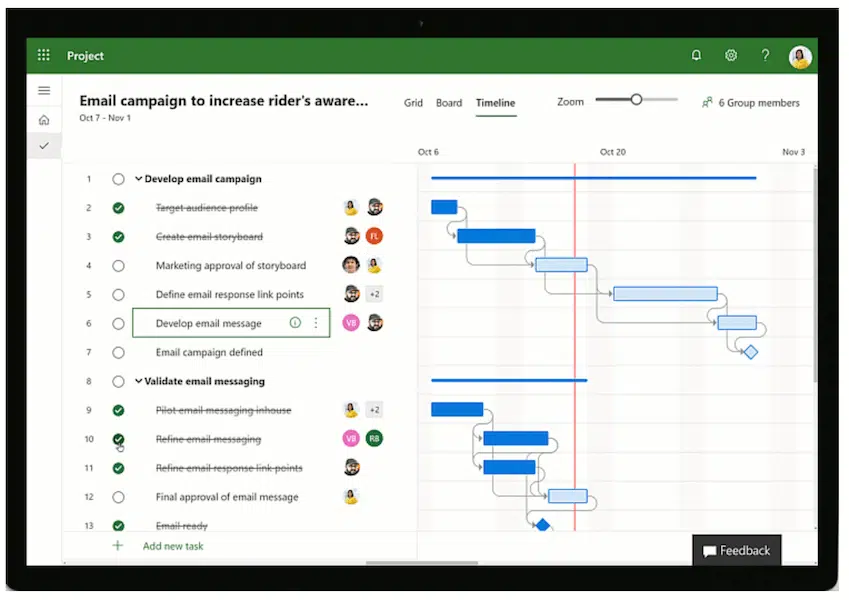Open your account profile picture menu
The width and height of the screenshot is (849, 600).
[x=799, y=55]
